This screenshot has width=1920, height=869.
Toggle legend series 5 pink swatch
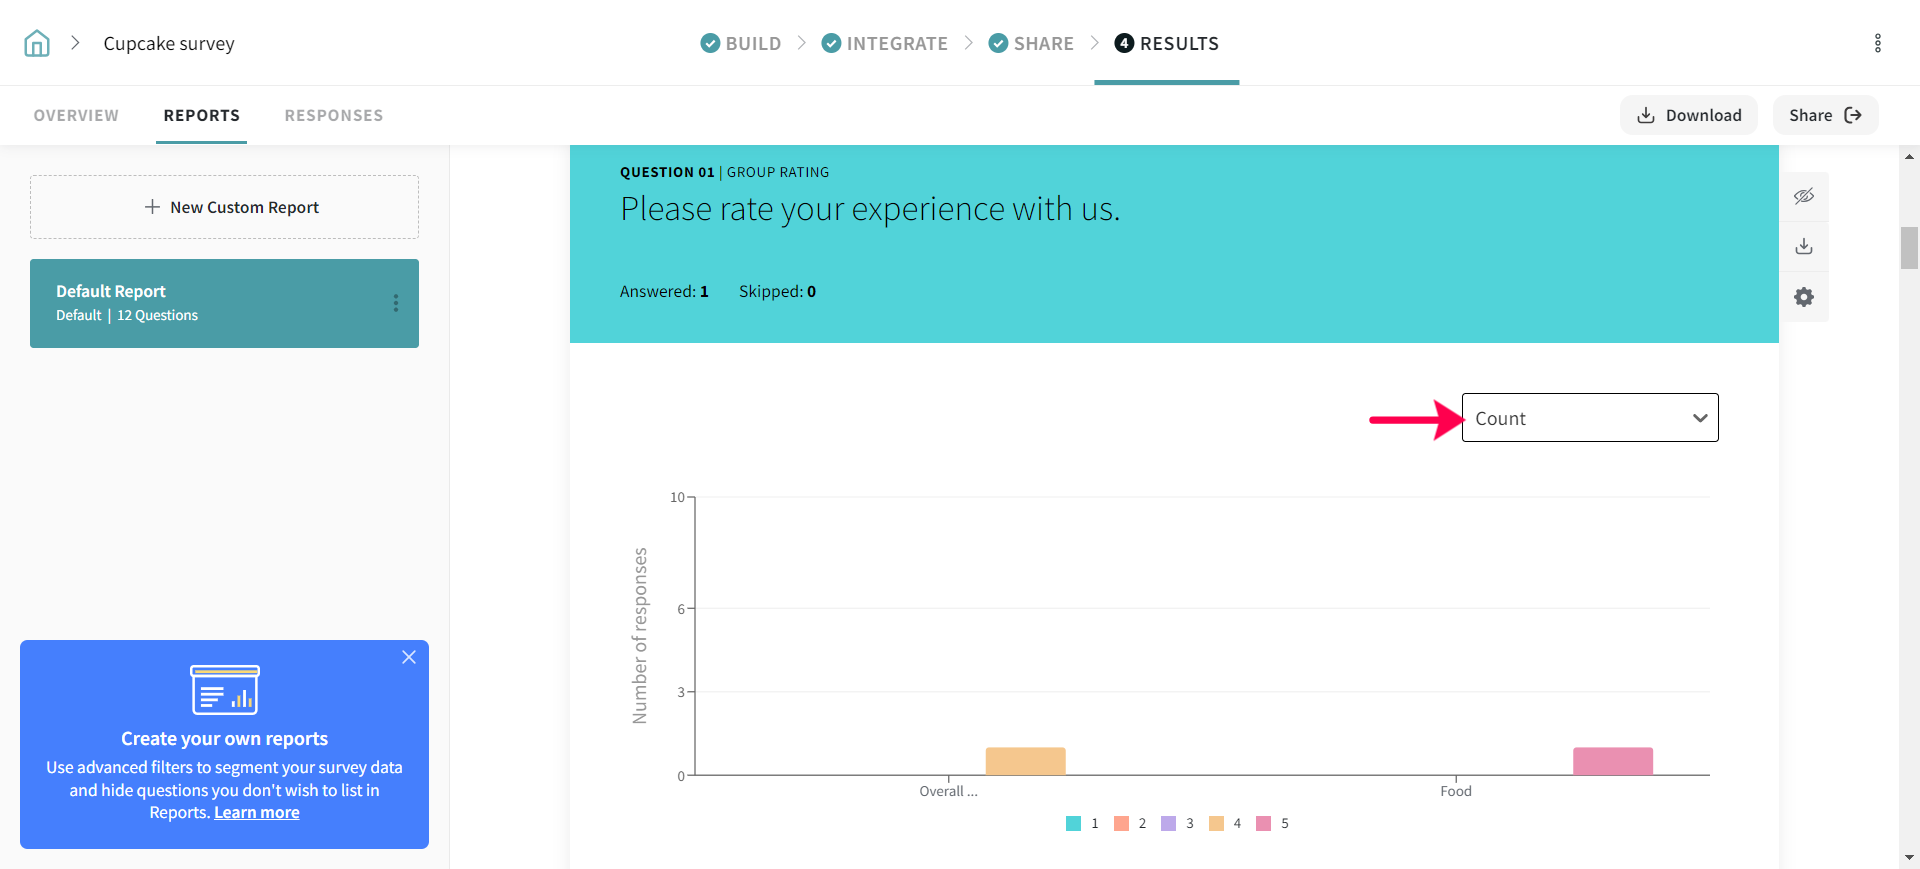(x=1263, y=824)
